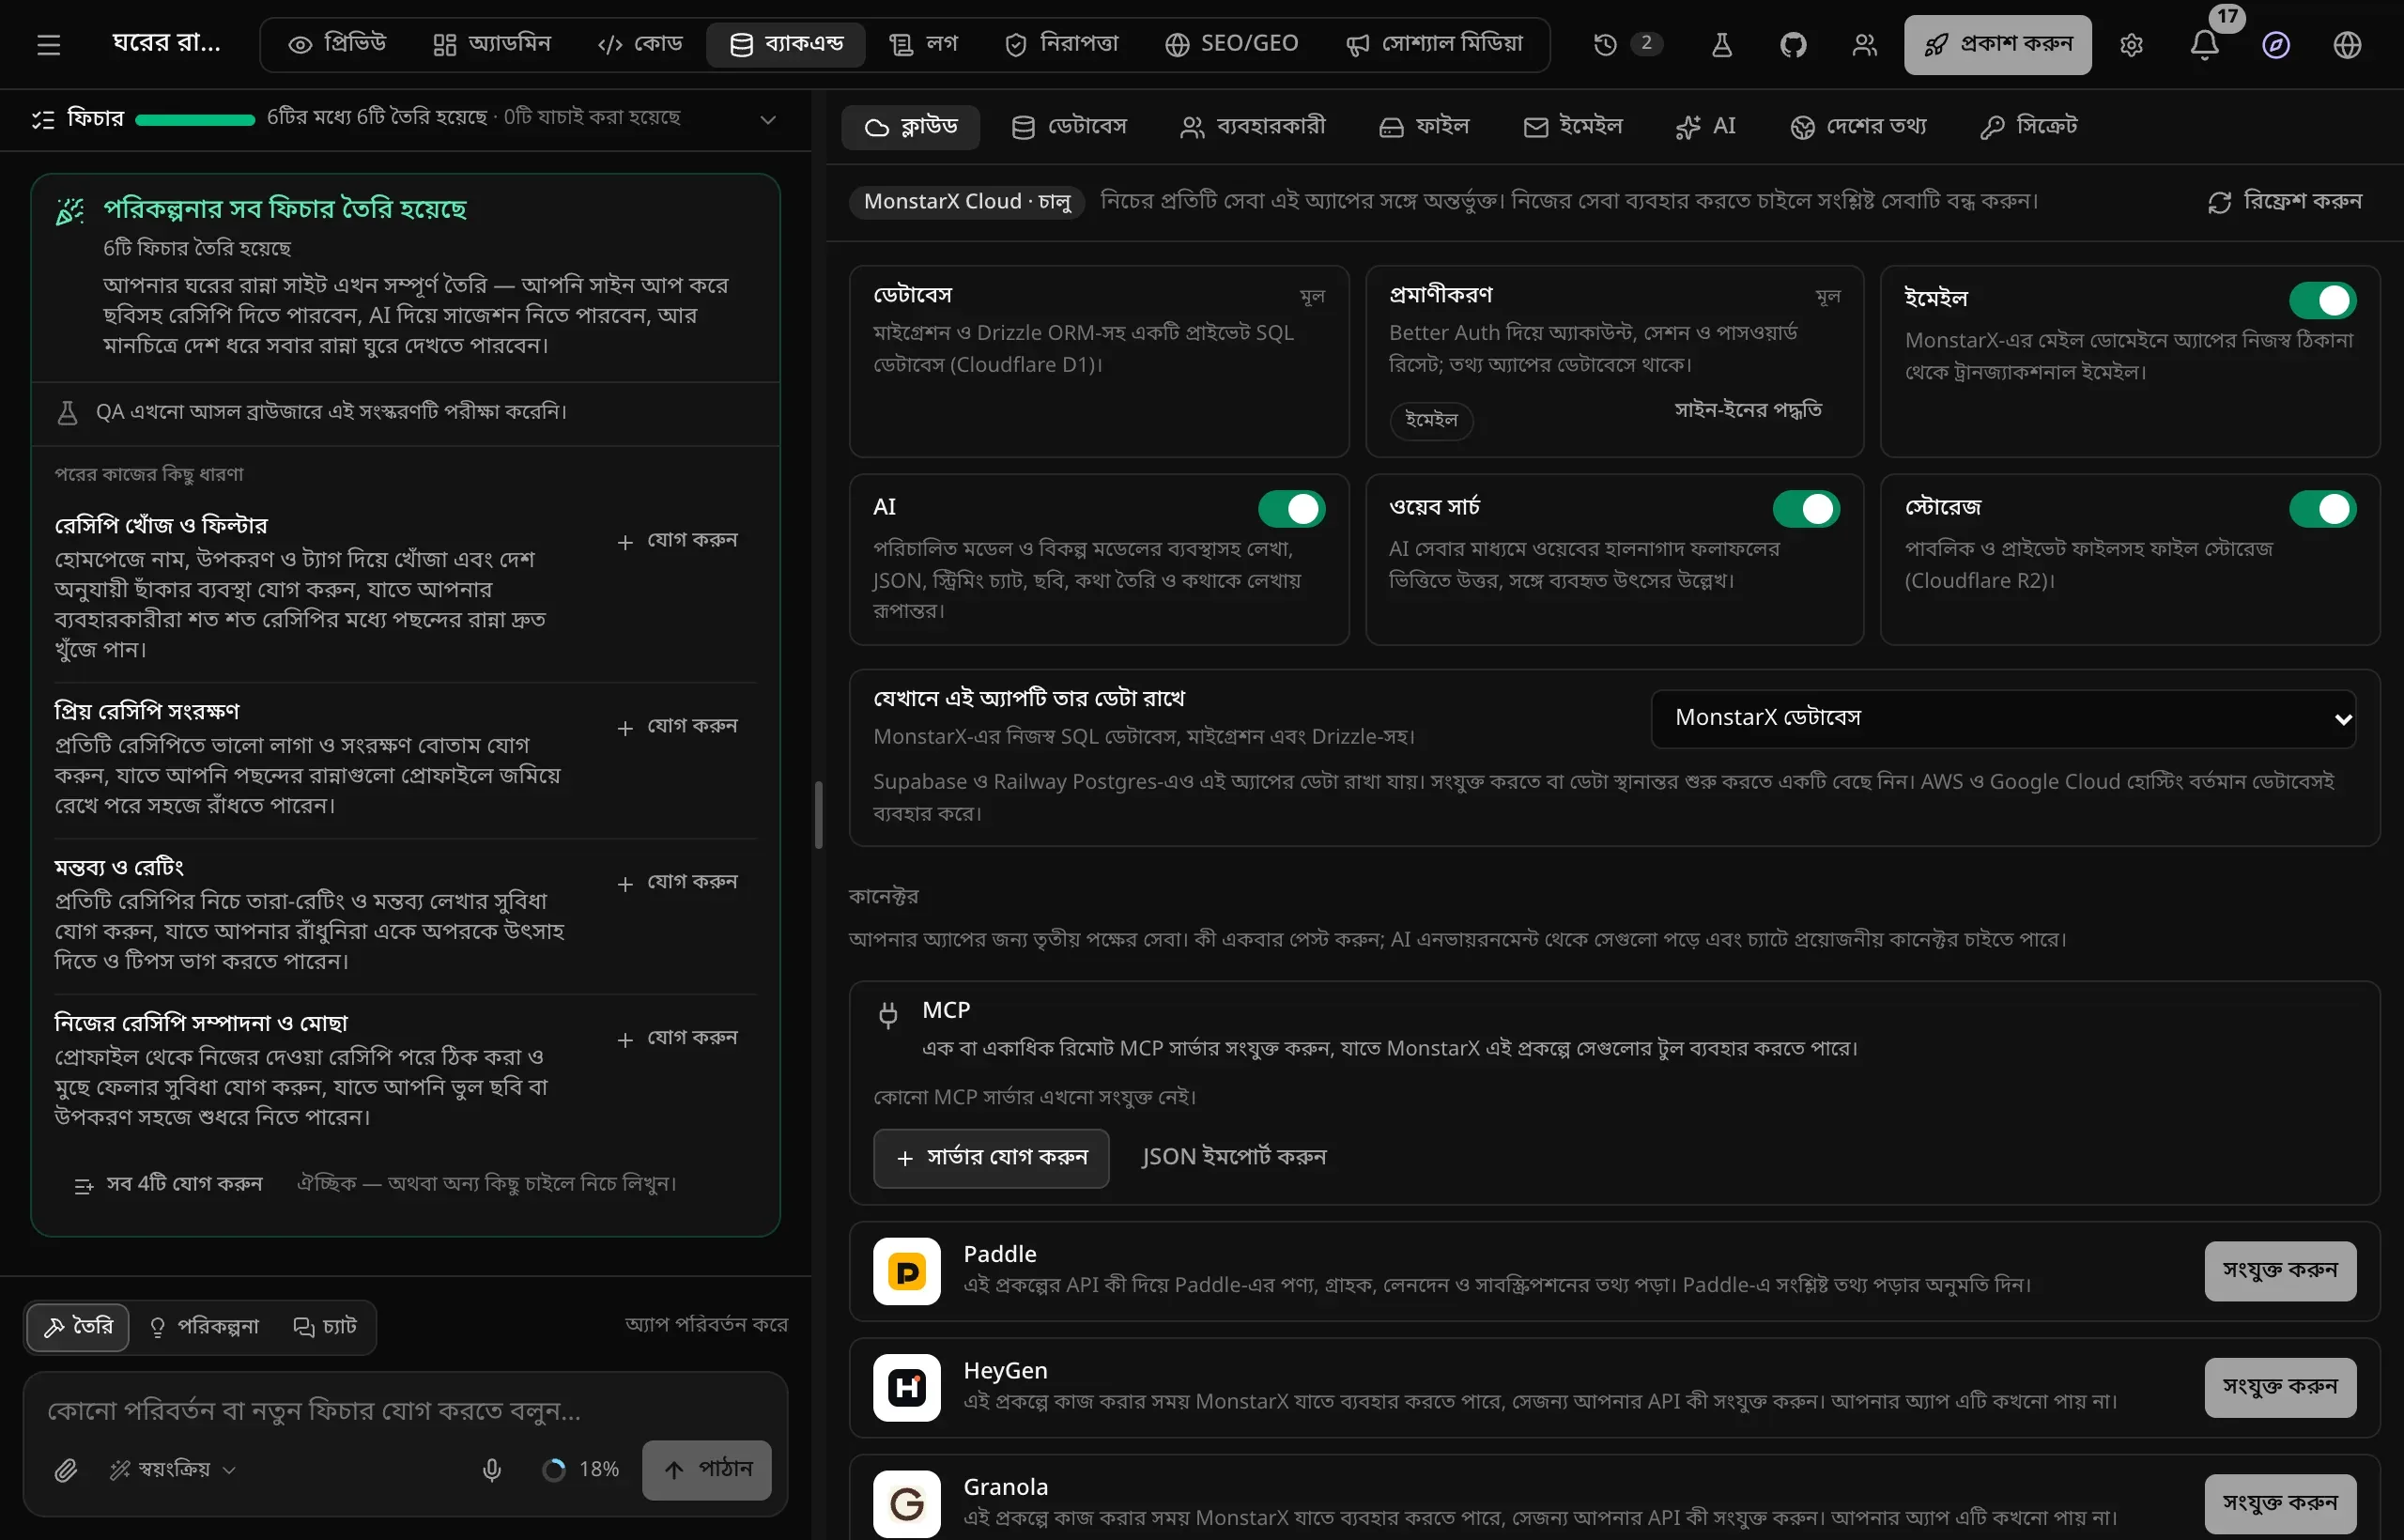The width and height of the screenshot is (2404, 1540).
Task: Switch to the প্রিভিউ tab
Action: point(337,44)
